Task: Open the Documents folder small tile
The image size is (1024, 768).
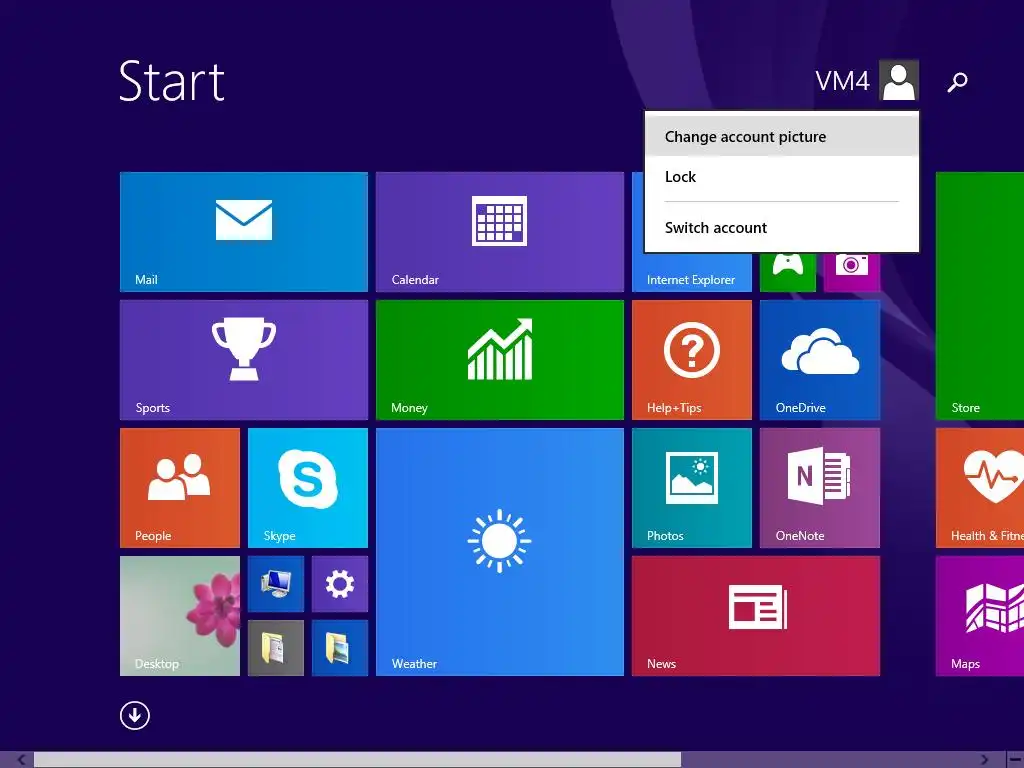Action: pyautogui.click(x=276, y=648)
